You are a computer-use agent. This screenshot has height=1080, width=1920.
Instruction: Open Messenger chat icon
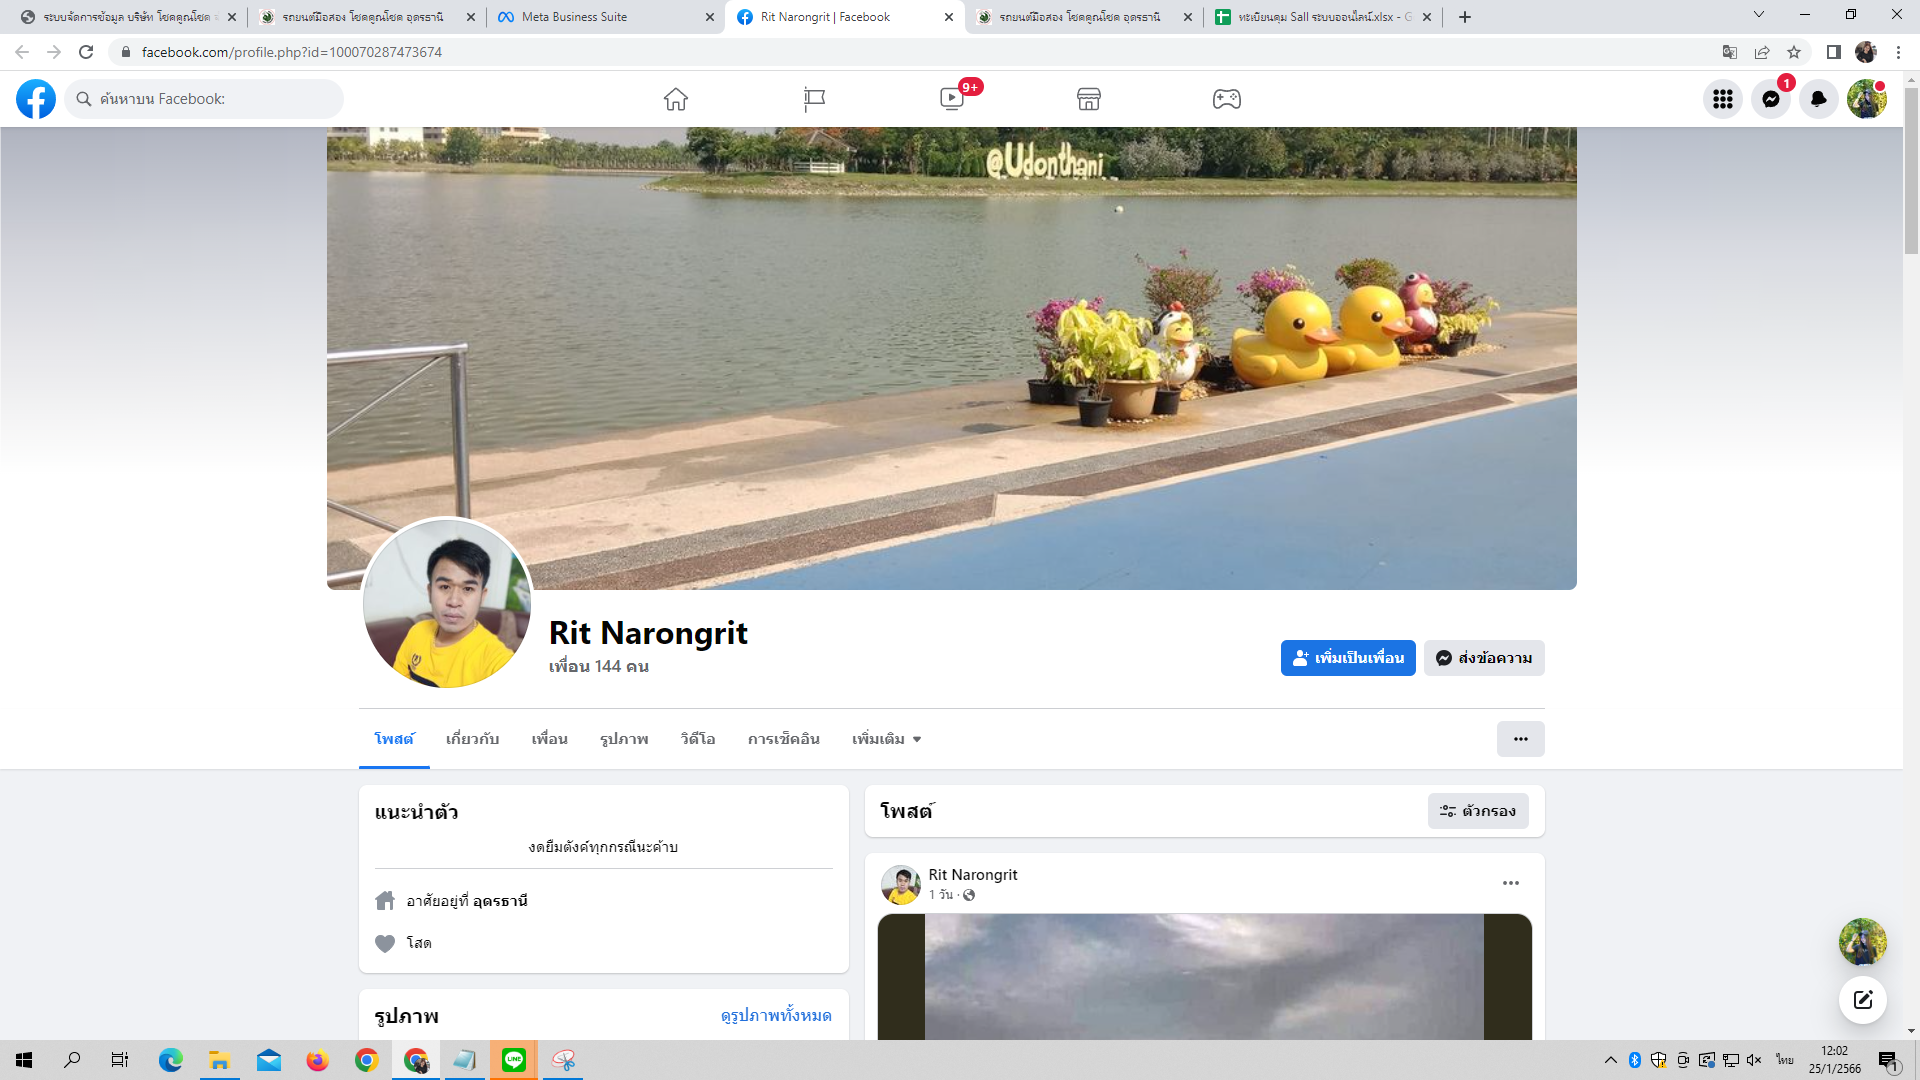coord(1771,99)
